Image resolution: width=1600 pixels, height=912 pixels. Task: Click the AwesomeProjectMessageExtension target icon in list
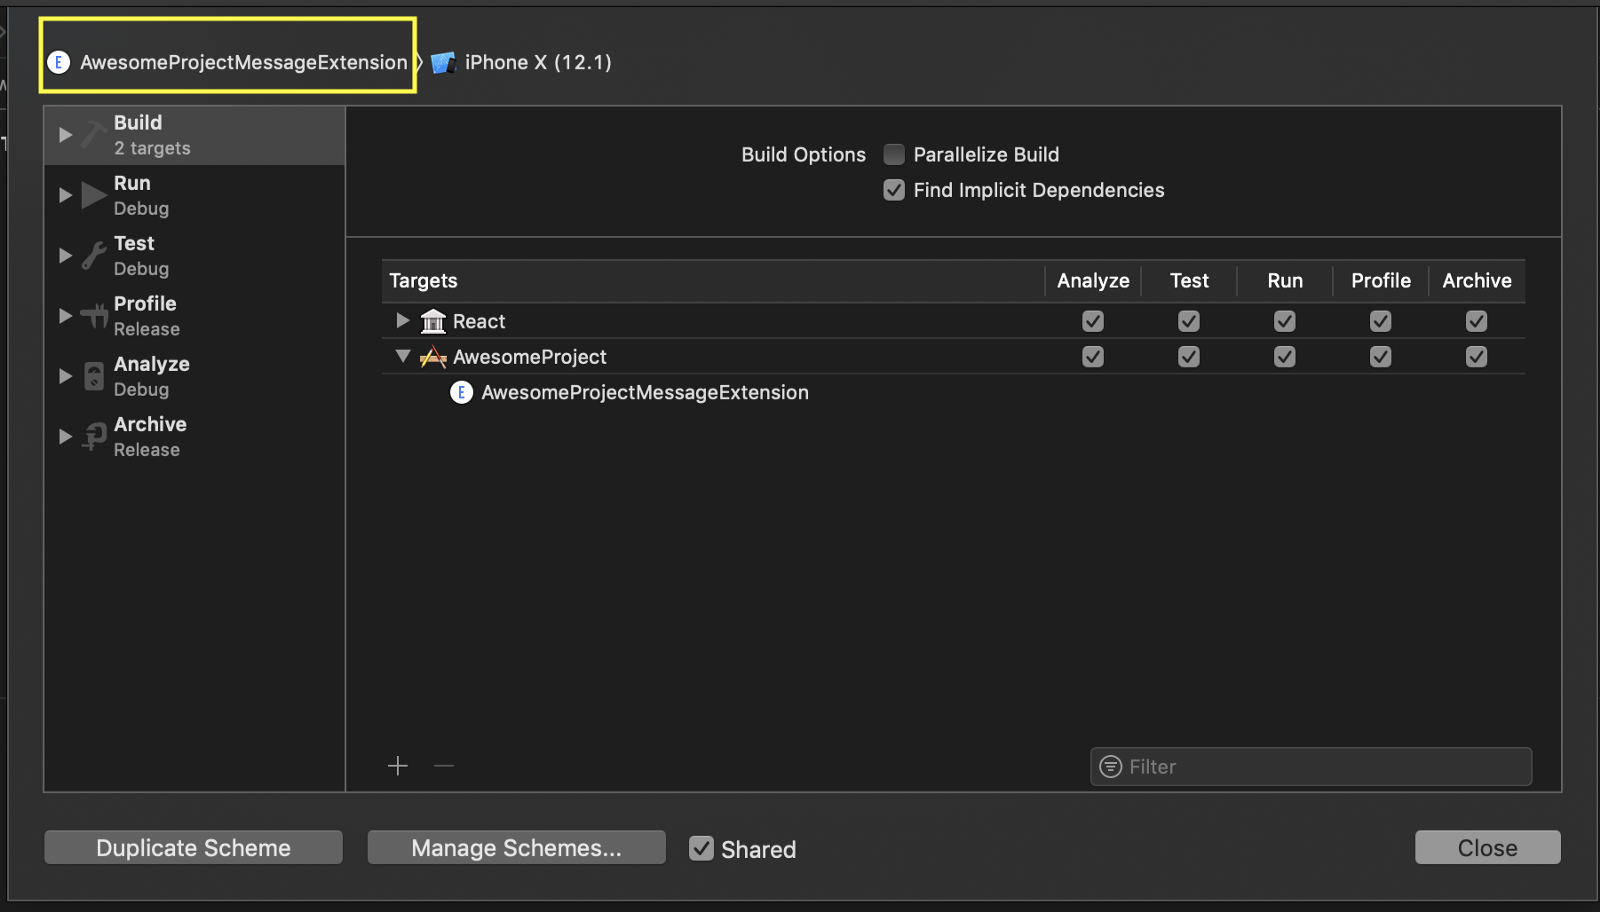[461, 392]
